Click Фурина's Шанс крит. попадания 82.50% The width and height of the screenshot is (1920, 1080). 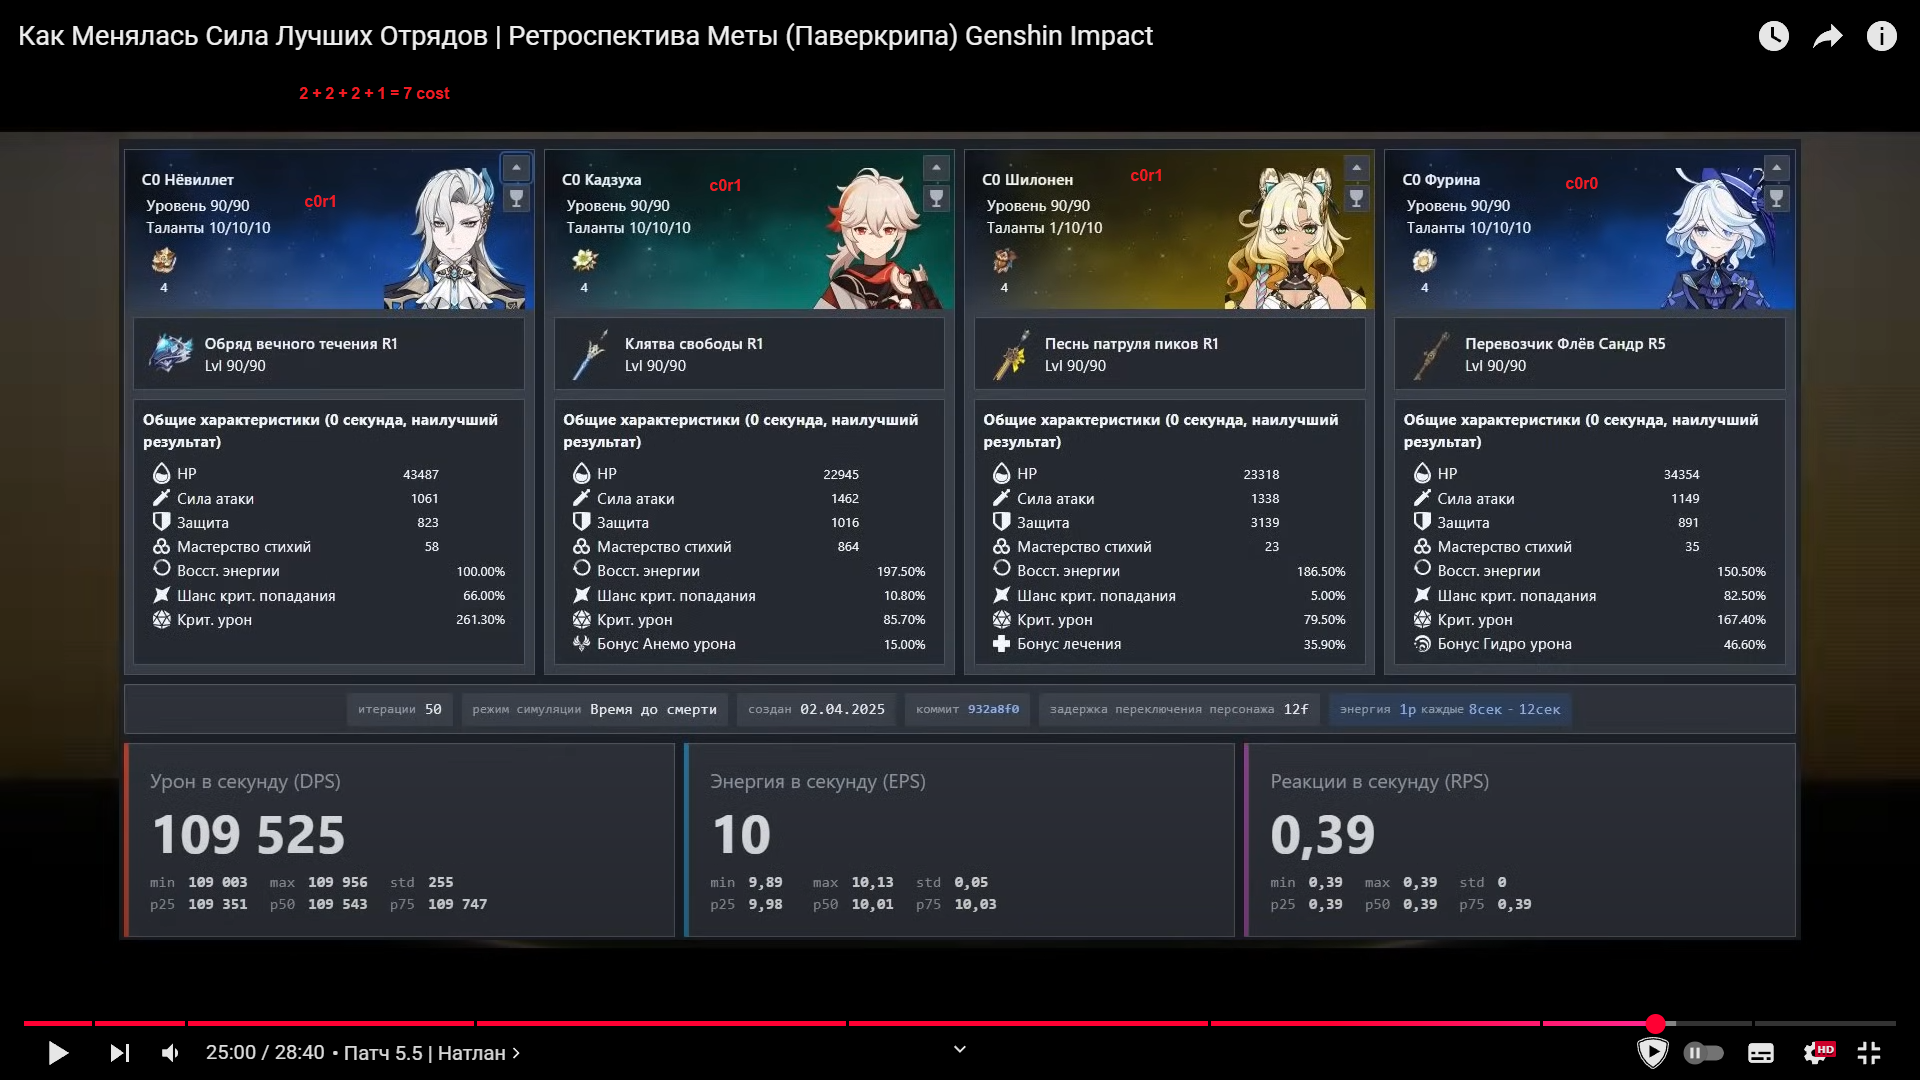pos(1745,595)
